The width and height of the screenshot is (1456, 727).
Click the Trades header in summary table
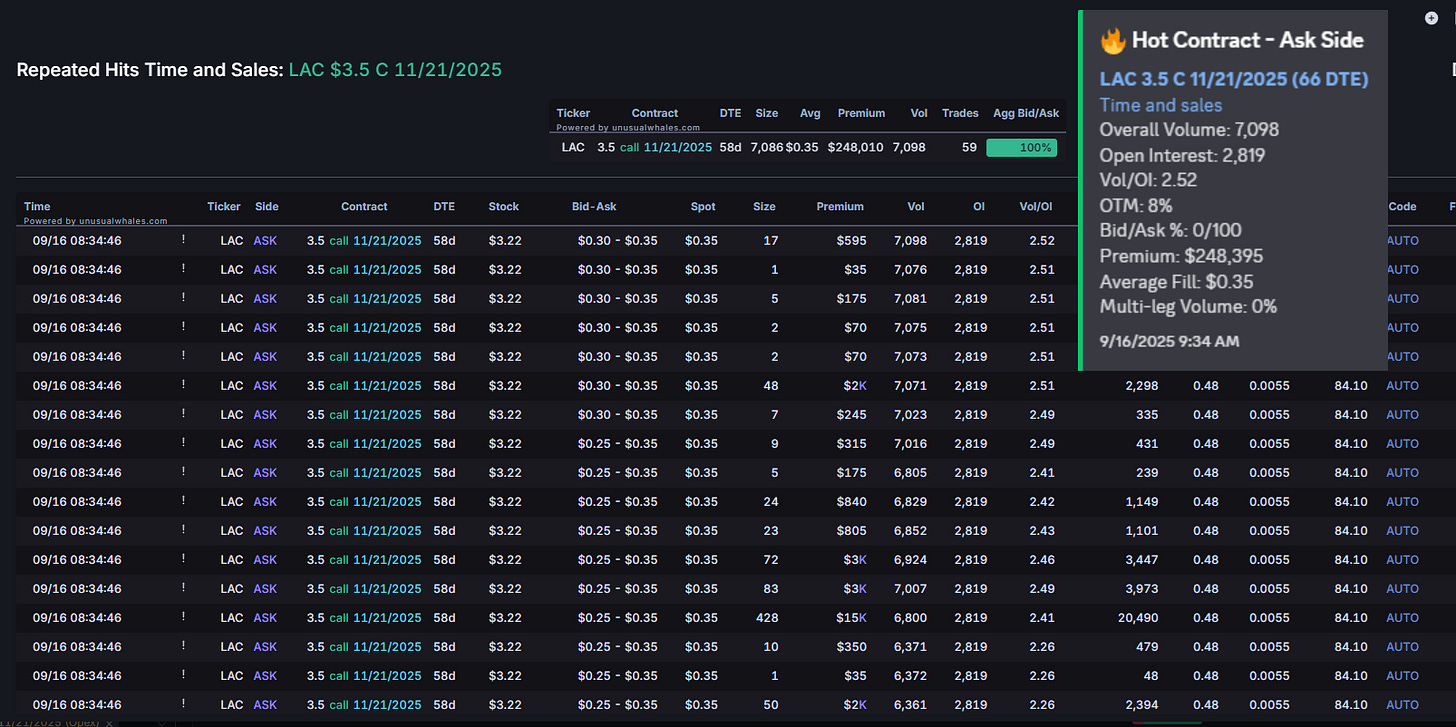pyautogui.click(x=960, y=114)
